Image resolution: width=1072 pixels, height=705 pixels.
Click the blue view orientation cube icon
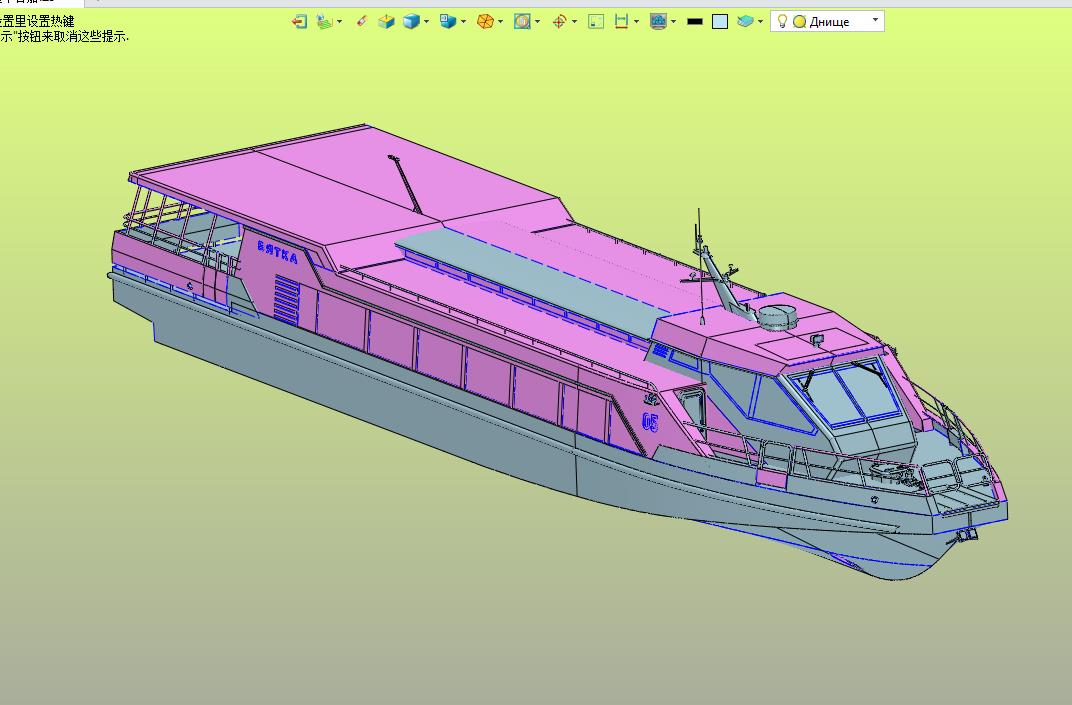click(x=448, y=21)
